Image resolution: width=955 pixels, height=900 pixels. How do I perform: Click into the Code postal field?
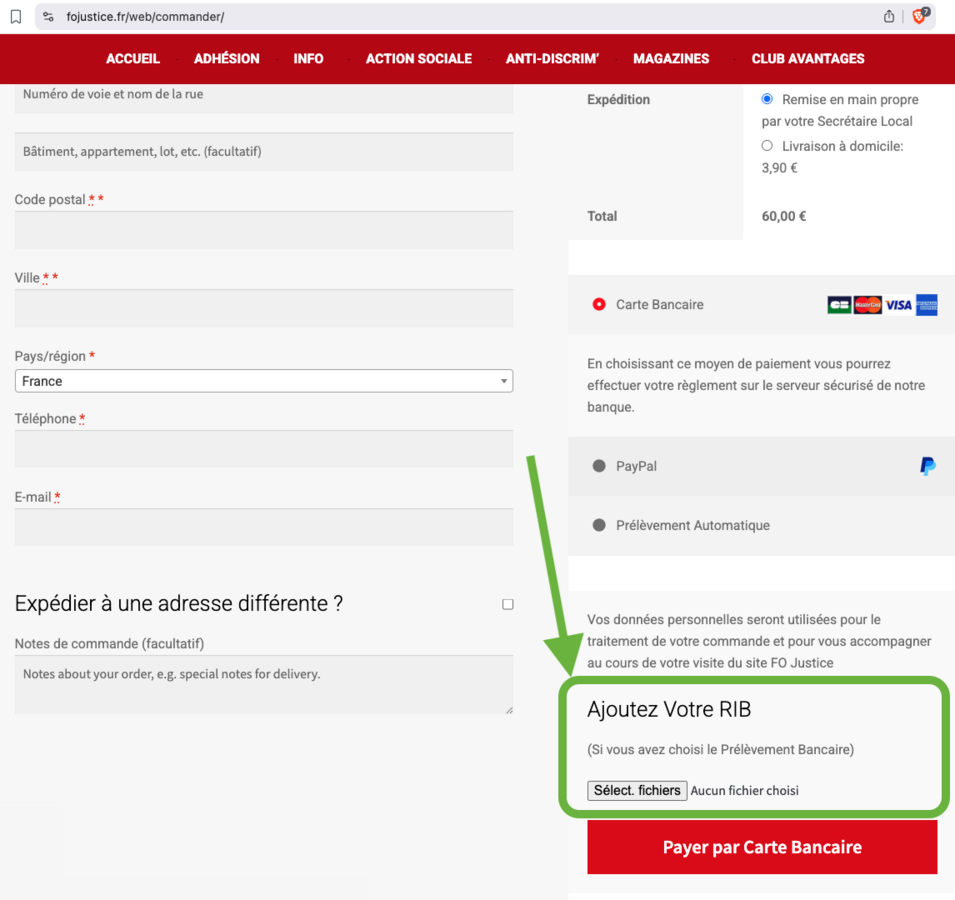point(264,231)
